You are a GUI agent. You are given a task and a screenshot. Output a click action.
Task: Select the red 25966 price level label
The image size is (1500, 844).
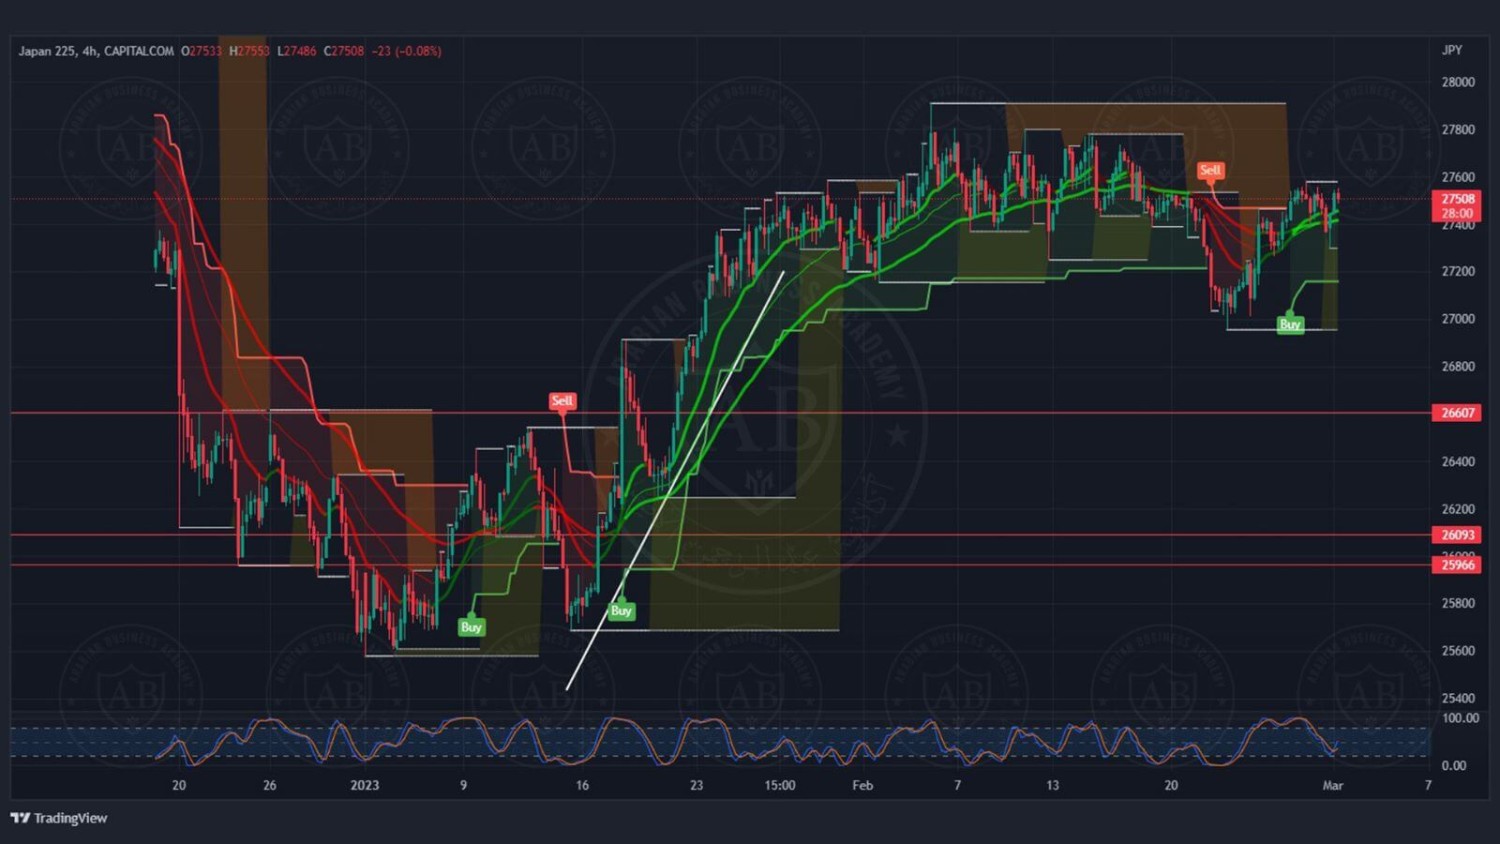[x=1457, y=565]
